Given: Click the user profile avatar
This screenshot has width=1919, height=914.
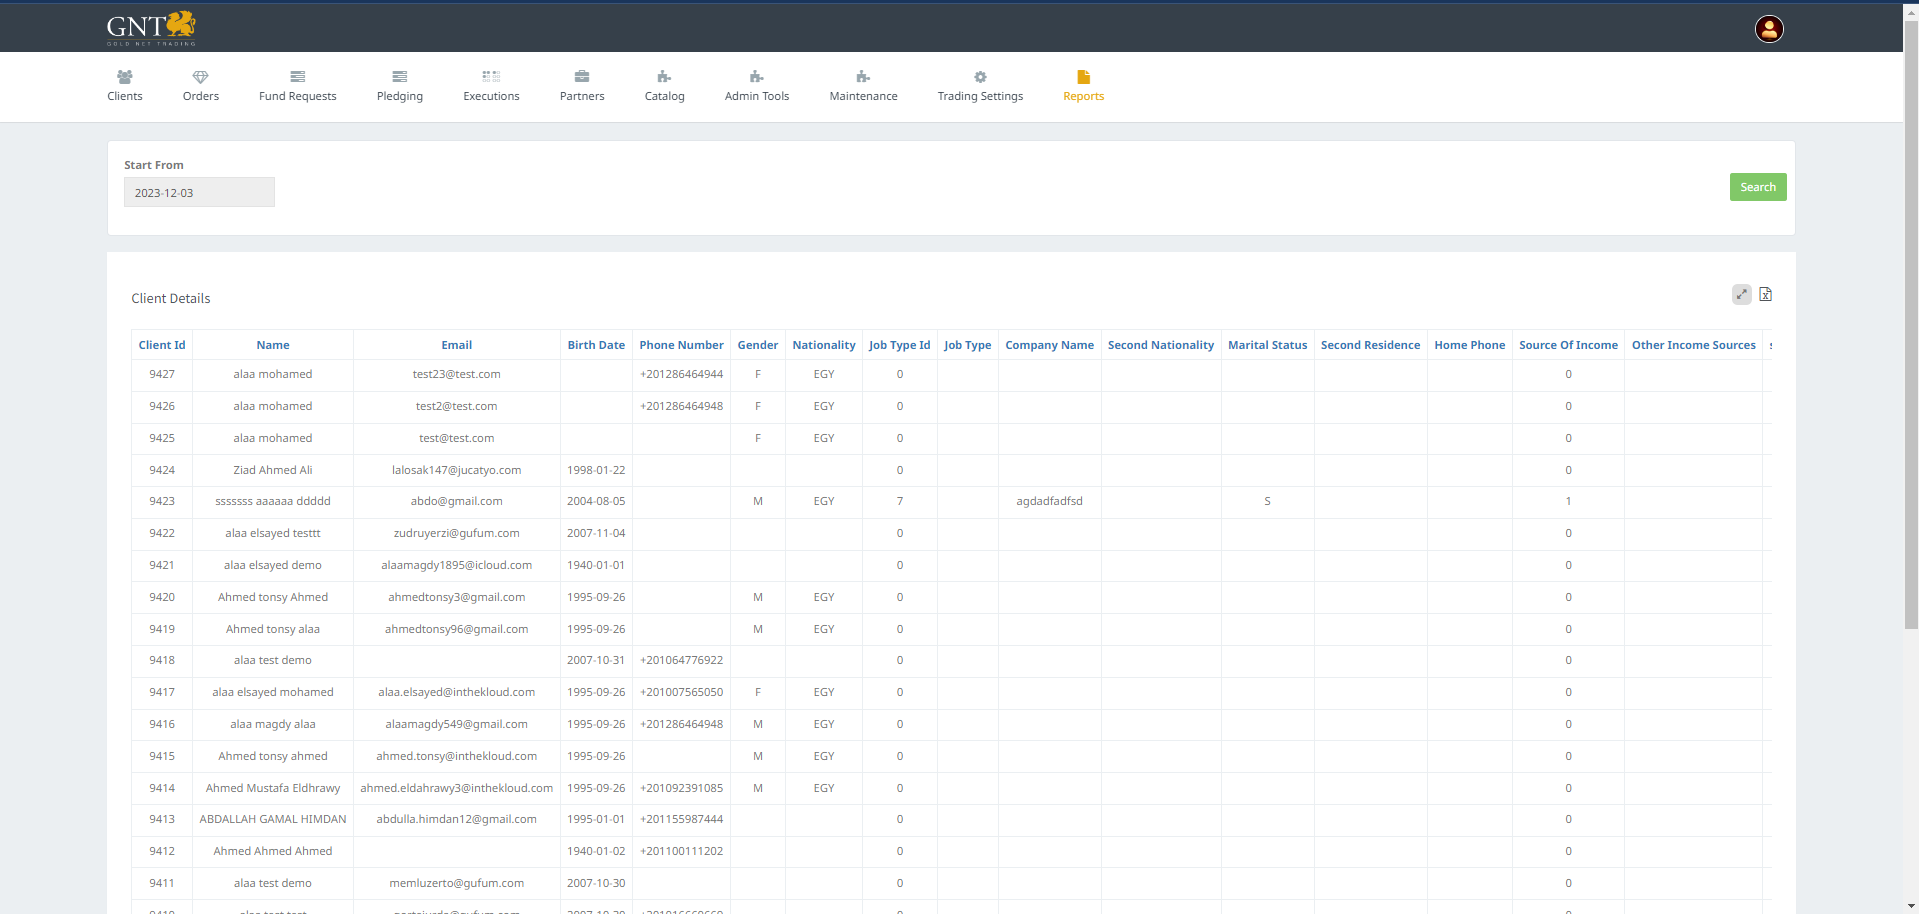Looking at the screenshot, I should pyautogui.click(x=1768, y=29).
